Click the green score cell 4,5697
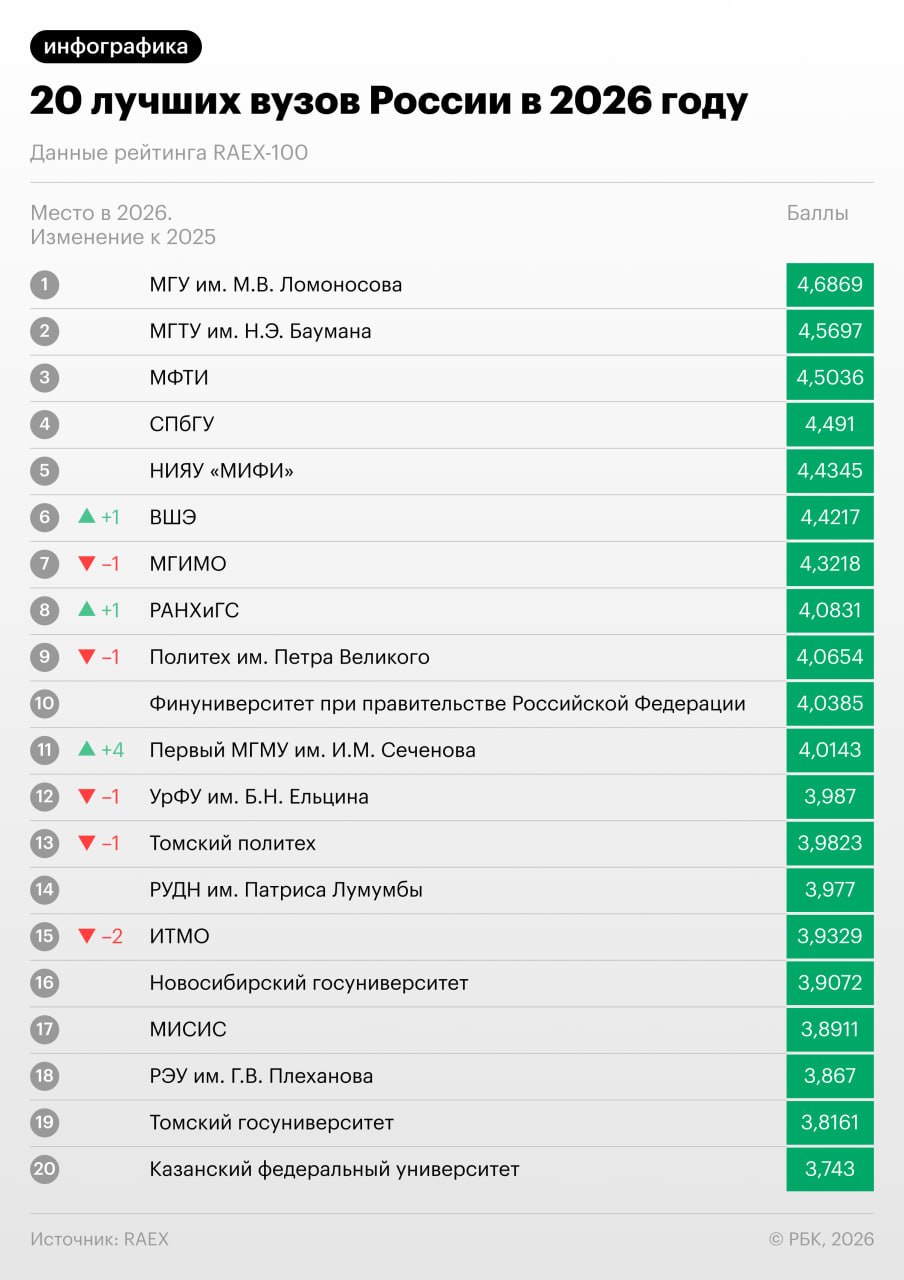Viewport: 904px width, 1280px height. pyautogui.click(x=830, y=331)
